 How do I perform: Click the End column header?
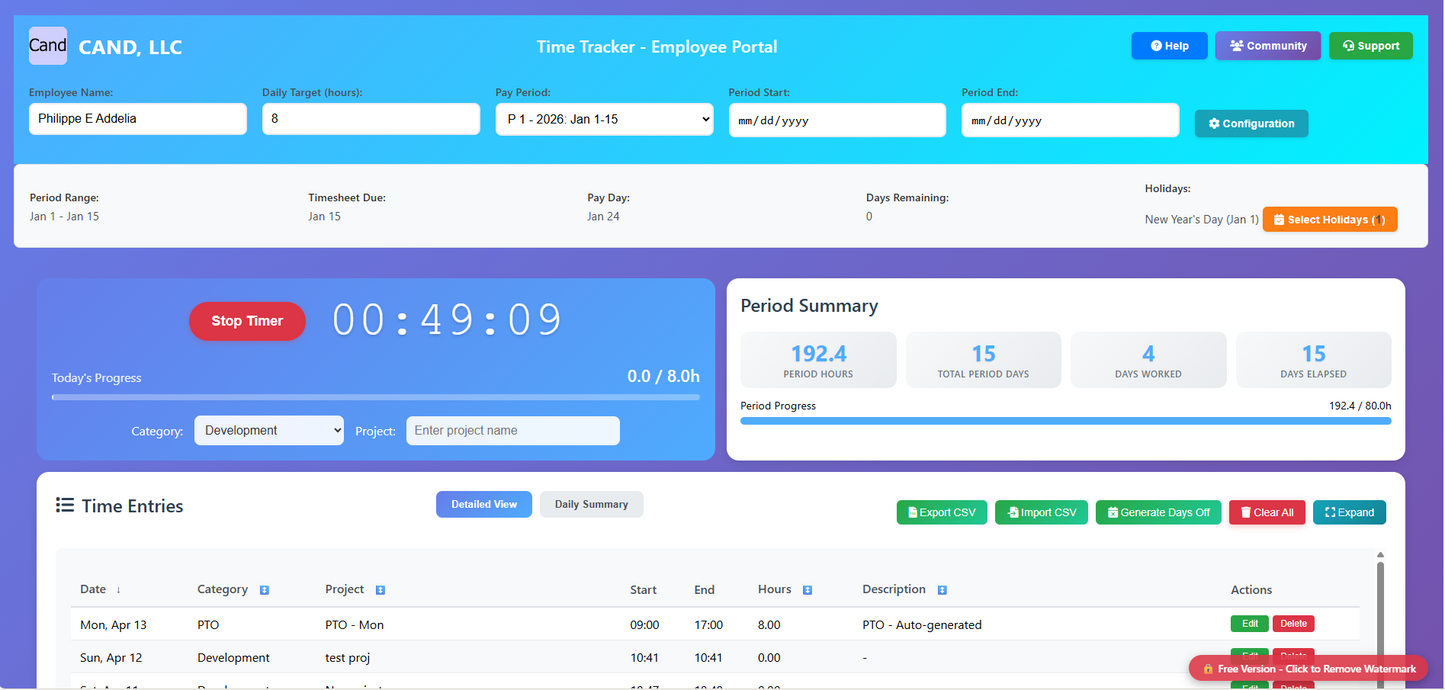click(x=704, y=590)
